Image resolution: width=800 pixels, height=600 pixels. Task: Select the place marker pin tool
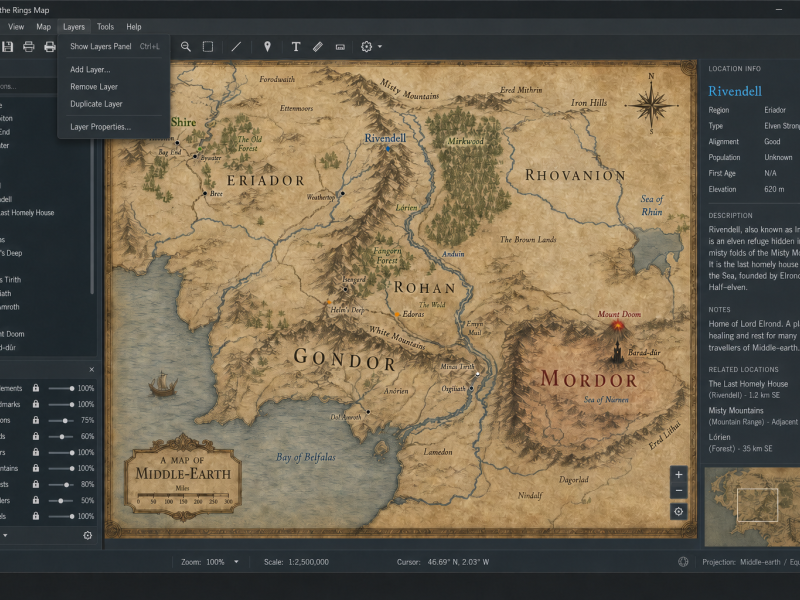267,47
